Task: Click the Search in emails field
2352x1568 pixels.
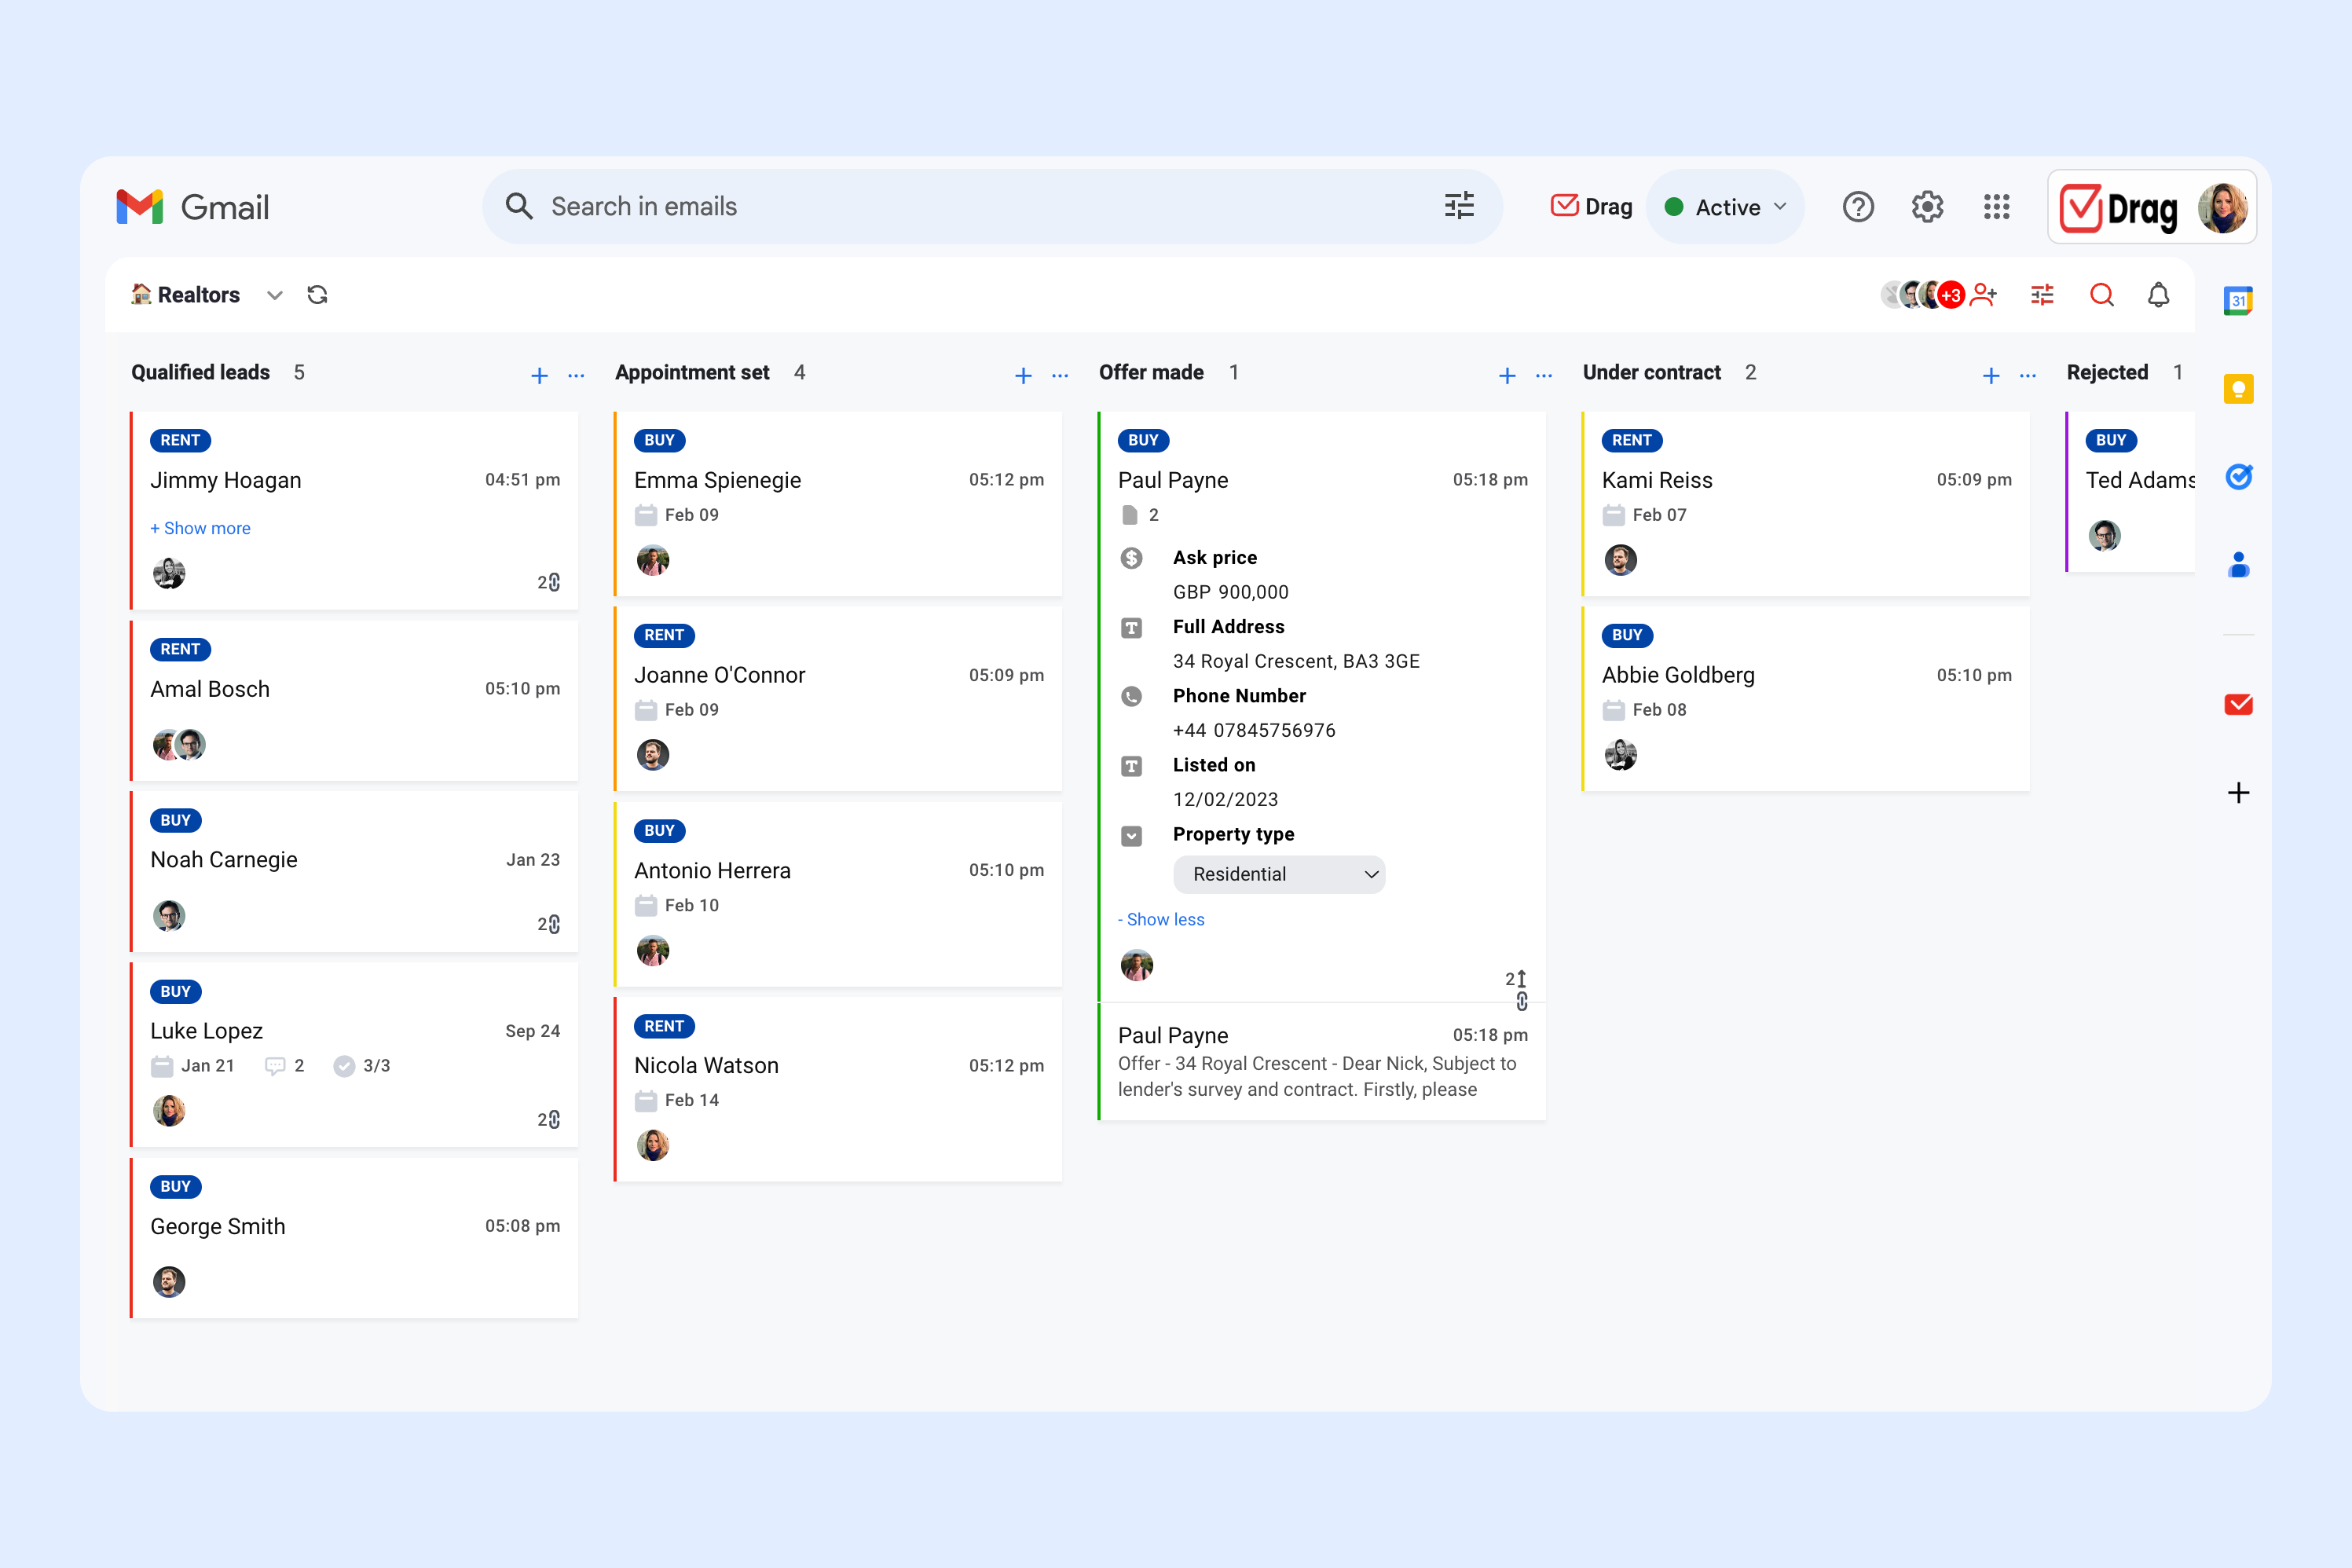Action: pyautogui.click(x=992, y=207)
